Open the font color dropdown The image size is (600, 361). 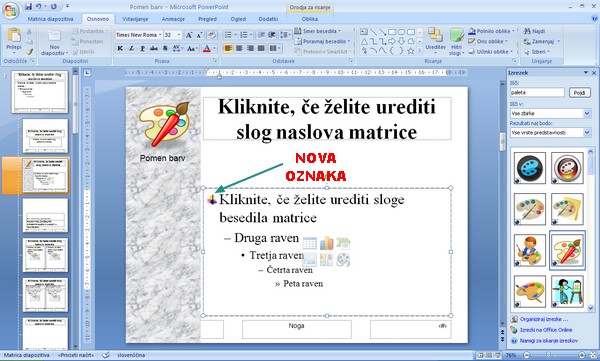coord(214,49)
